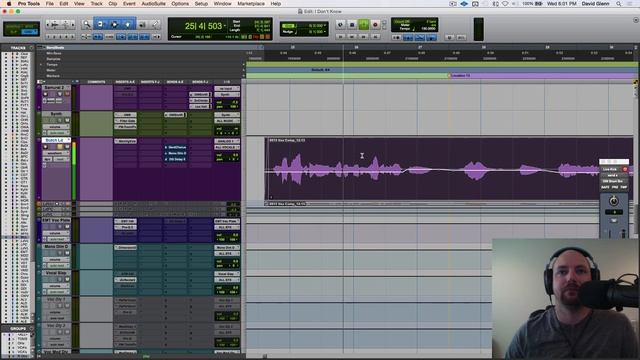
Task: Toggle the Mono Dlv send on Butch Ld
Action: tap(177, 153)
